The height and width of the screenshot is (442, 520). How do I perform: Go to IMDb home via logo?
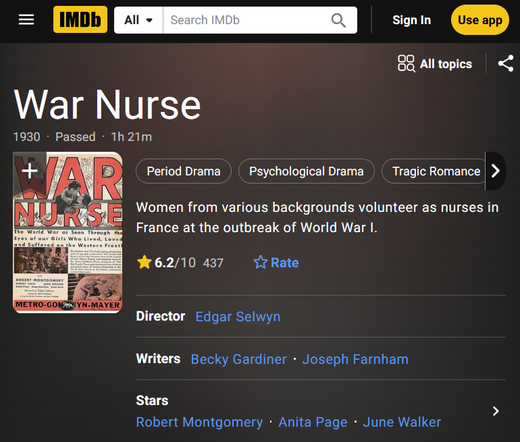tap(80, 20)
